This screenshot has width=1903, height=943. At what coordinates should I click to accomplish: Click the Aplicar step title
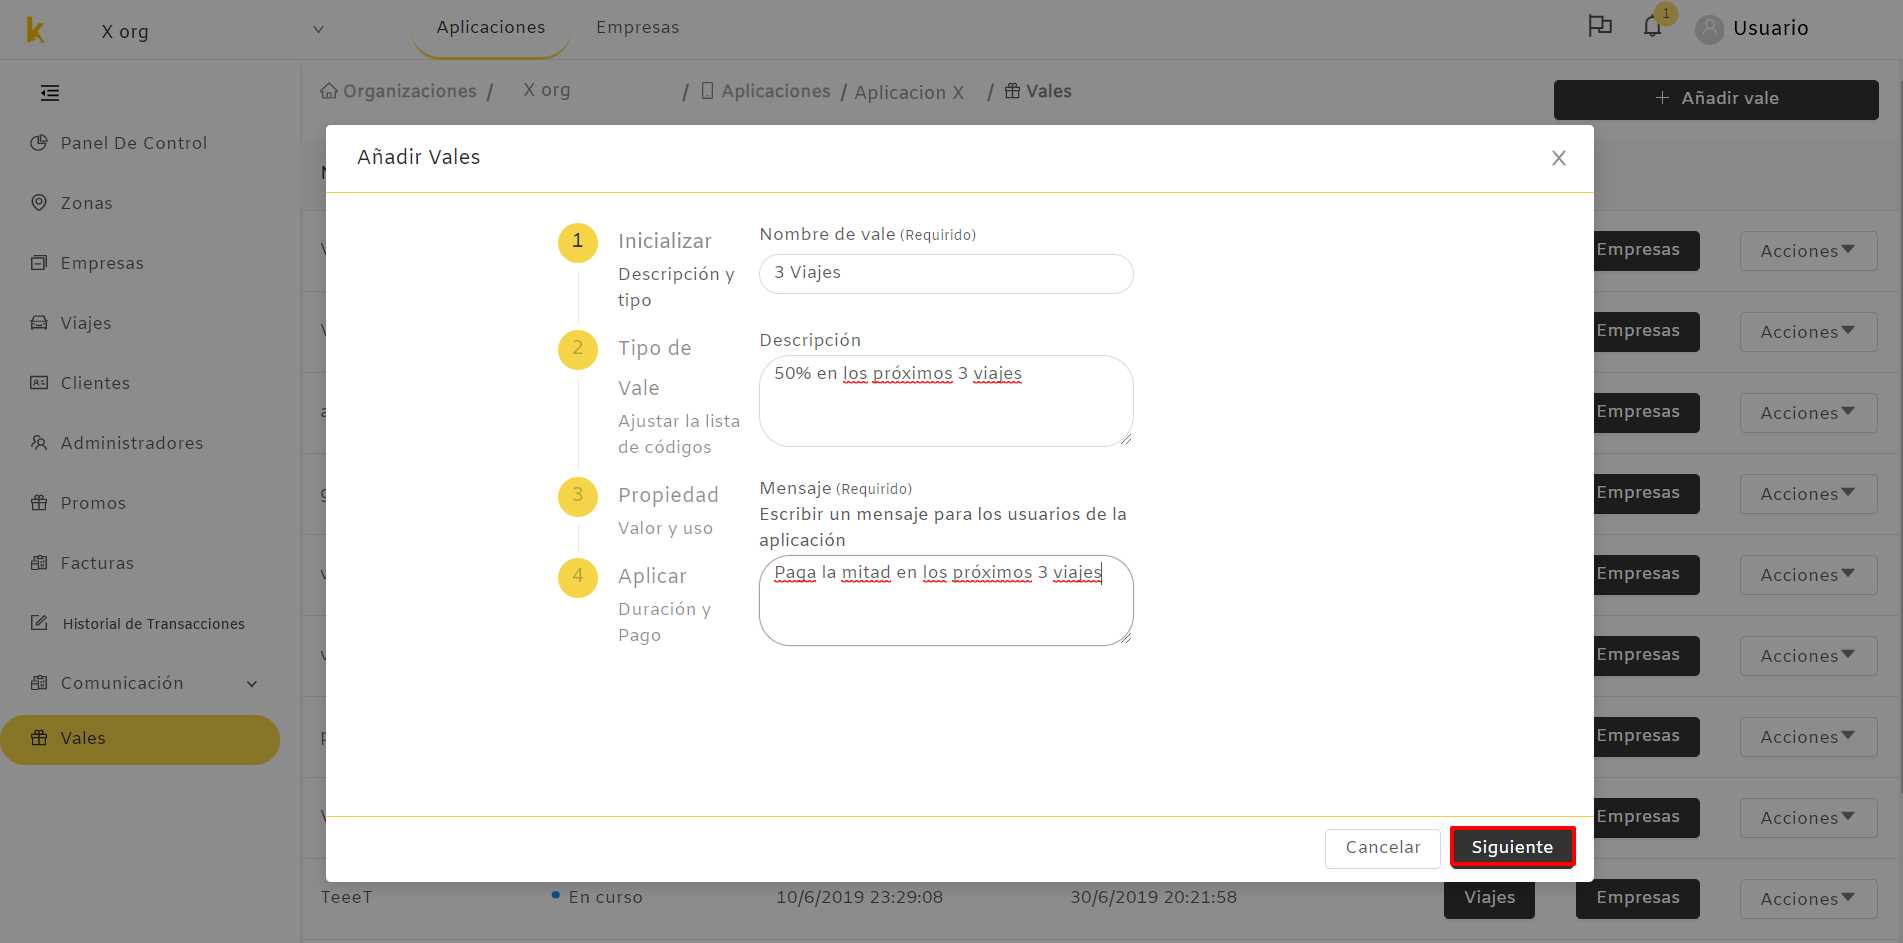pos(652,577)
